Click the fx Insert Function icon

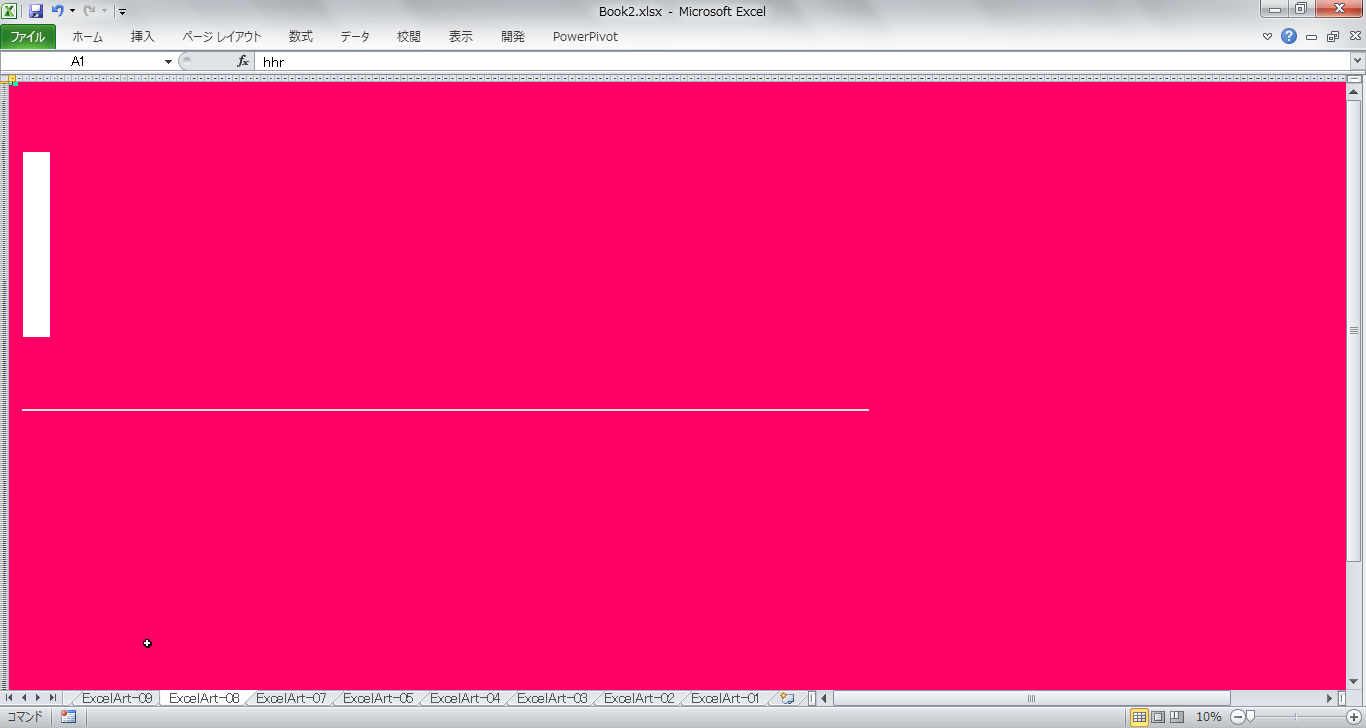click(x=243, y=61)
